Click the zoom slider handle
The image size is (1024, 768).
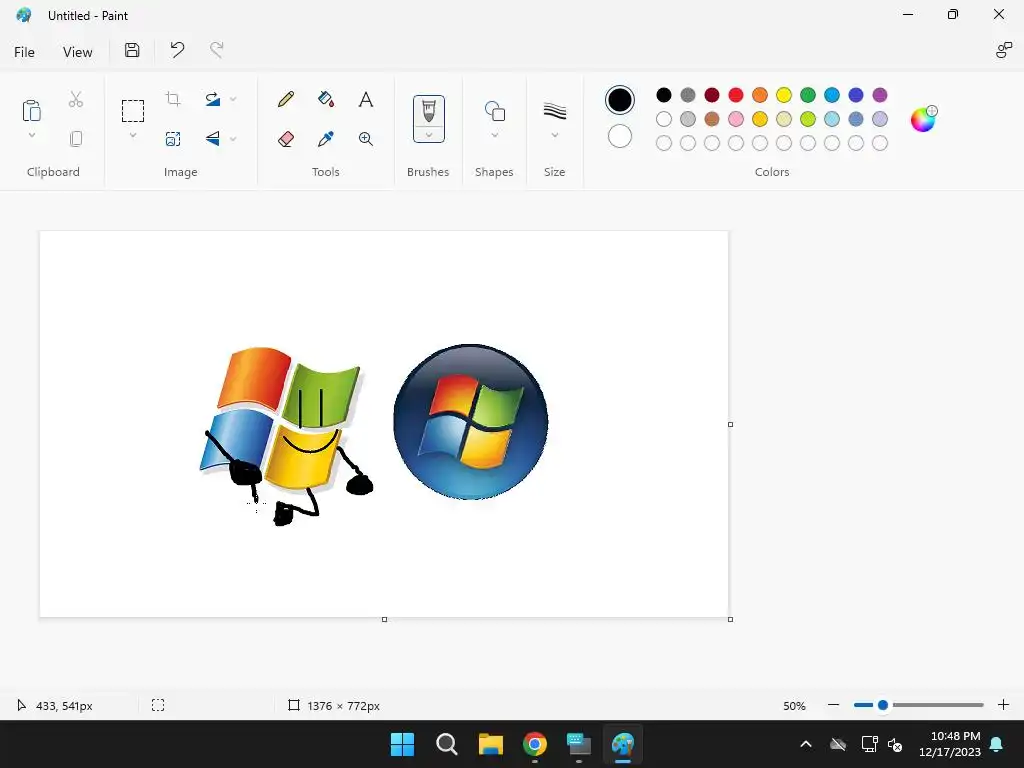883,705
